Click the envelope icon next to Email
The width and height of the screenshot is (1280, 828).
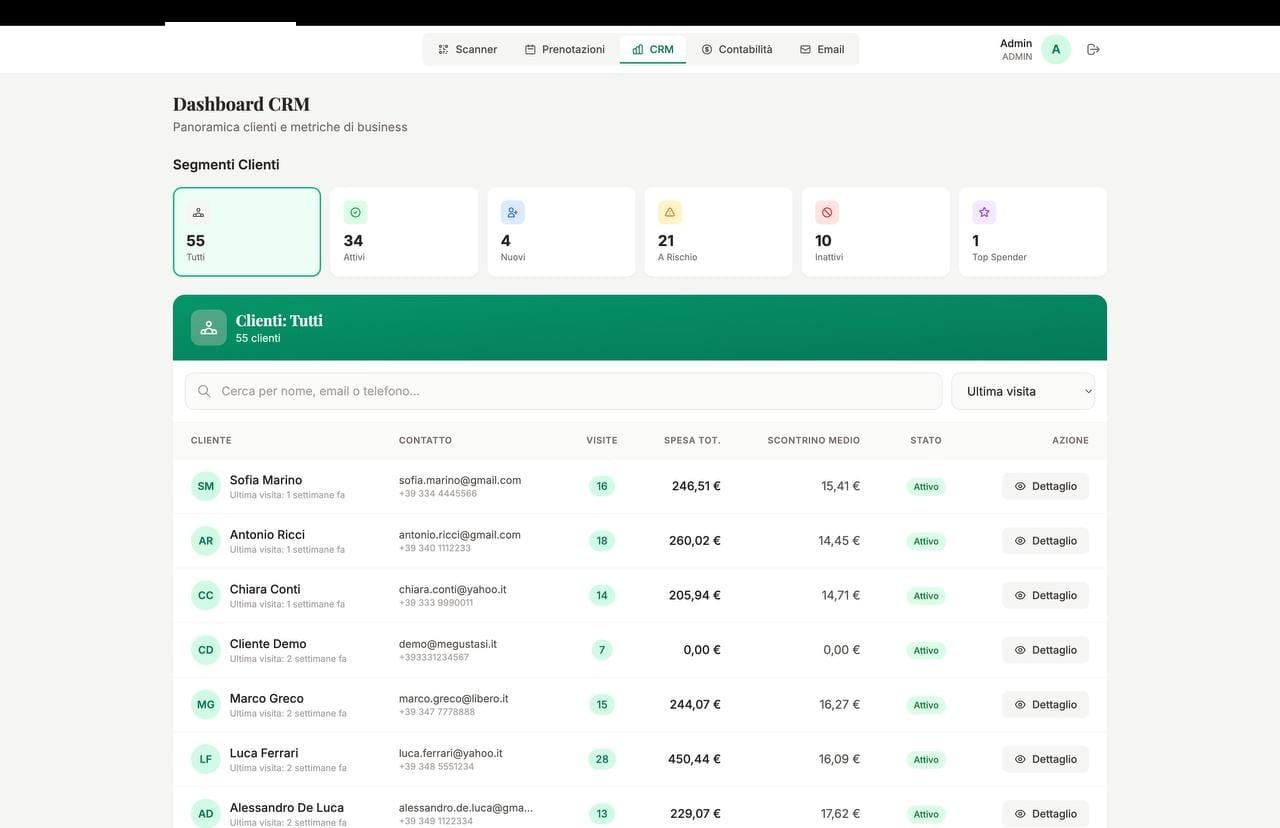[x=803, y=48]
